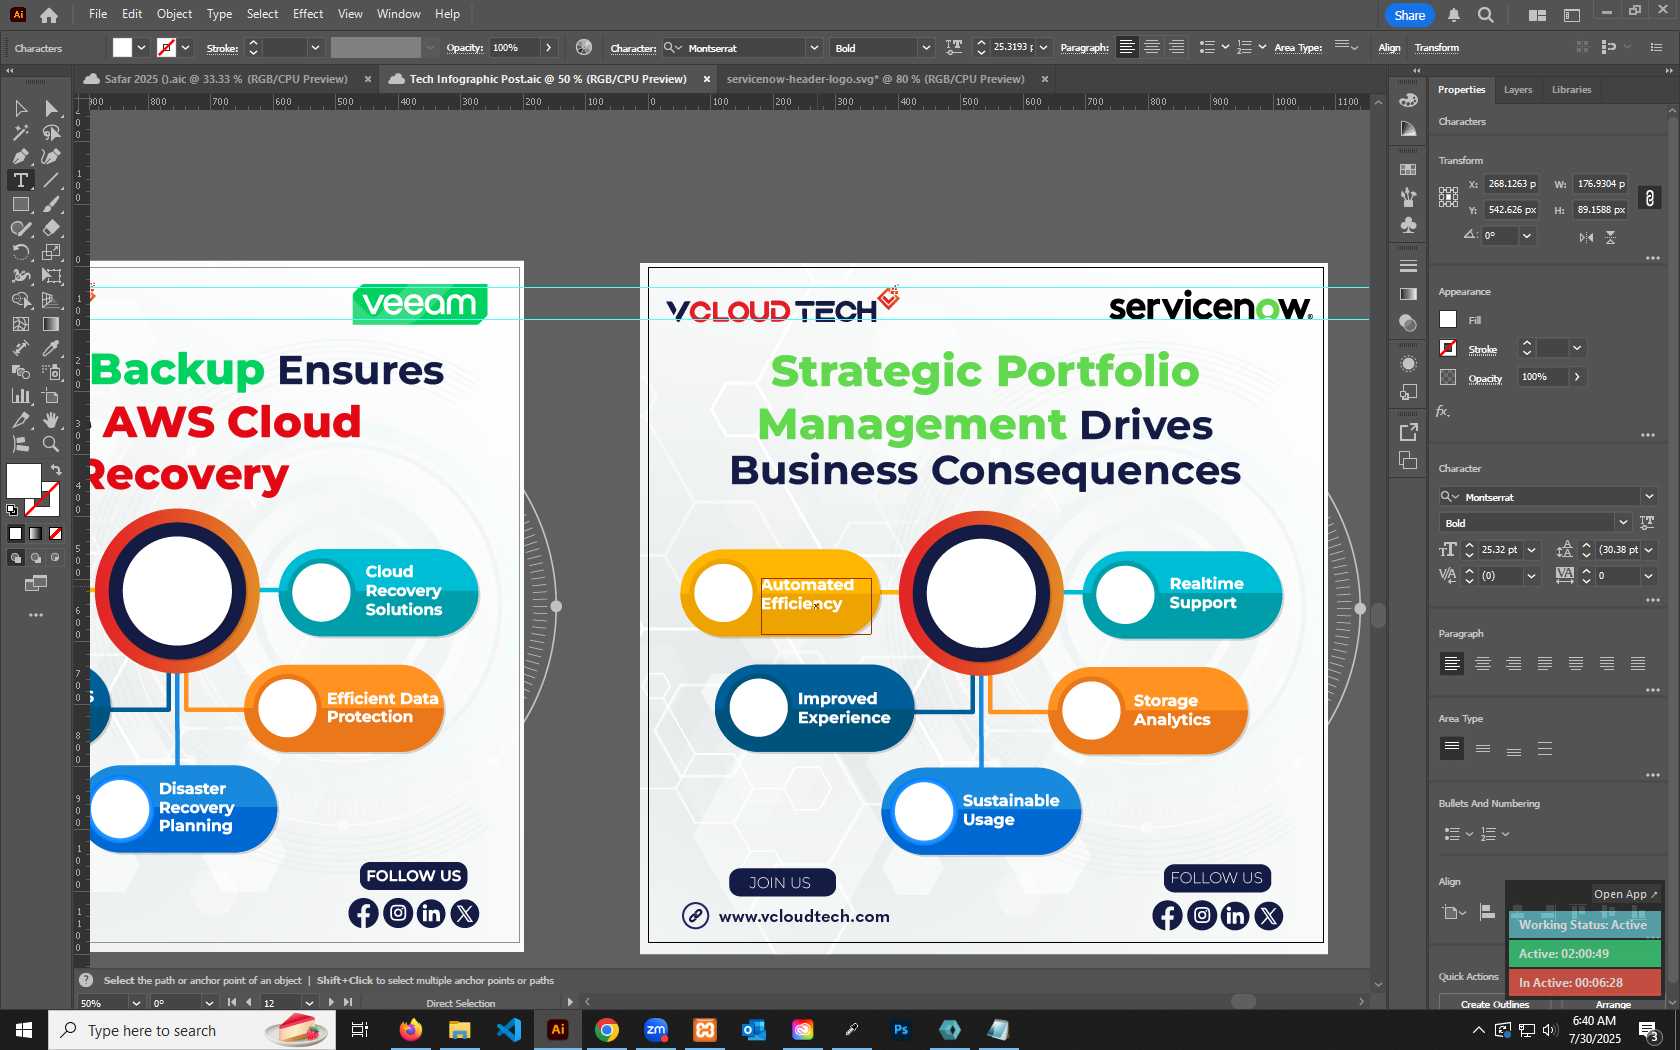Select the Column Graph tool

coord(20,396)
